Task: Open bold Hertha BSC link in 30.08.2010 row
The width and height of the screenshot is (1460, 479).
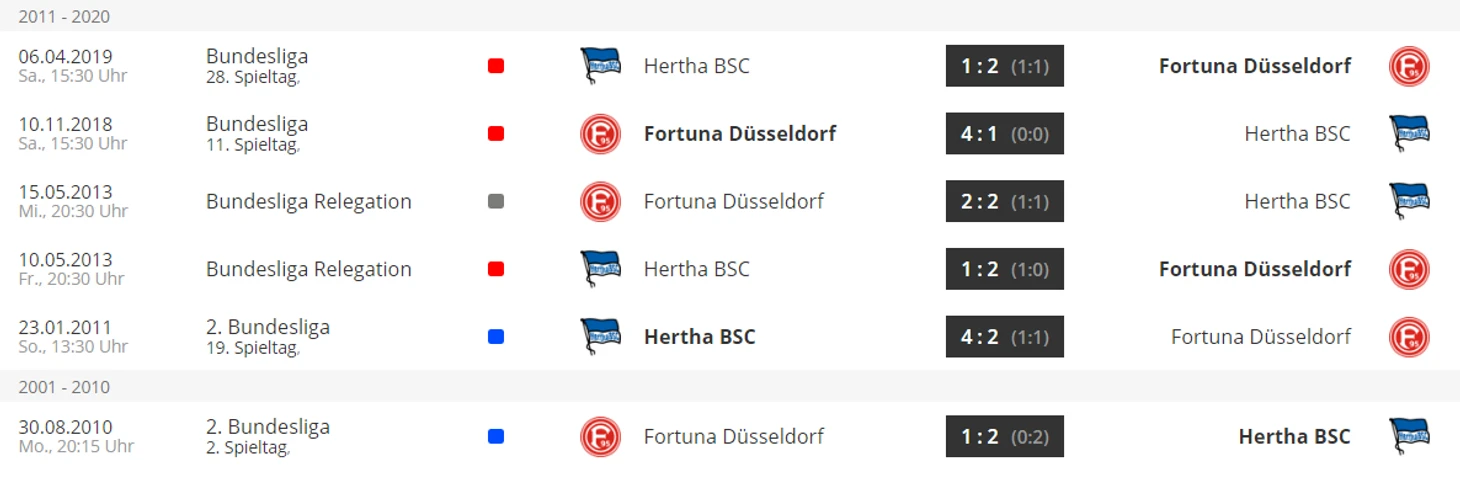Action: [x=1294, y=437]
